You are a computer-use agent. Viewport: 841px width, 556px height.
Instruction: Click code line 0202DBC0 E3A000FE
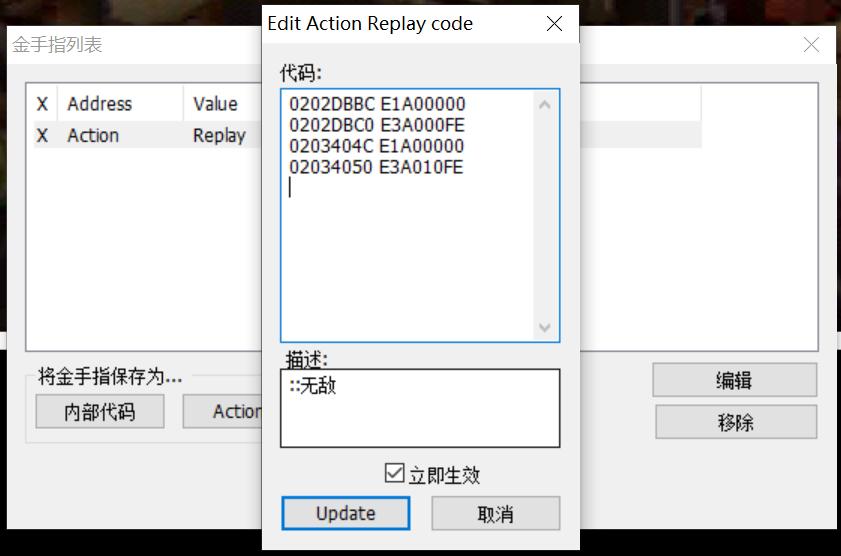377,125
